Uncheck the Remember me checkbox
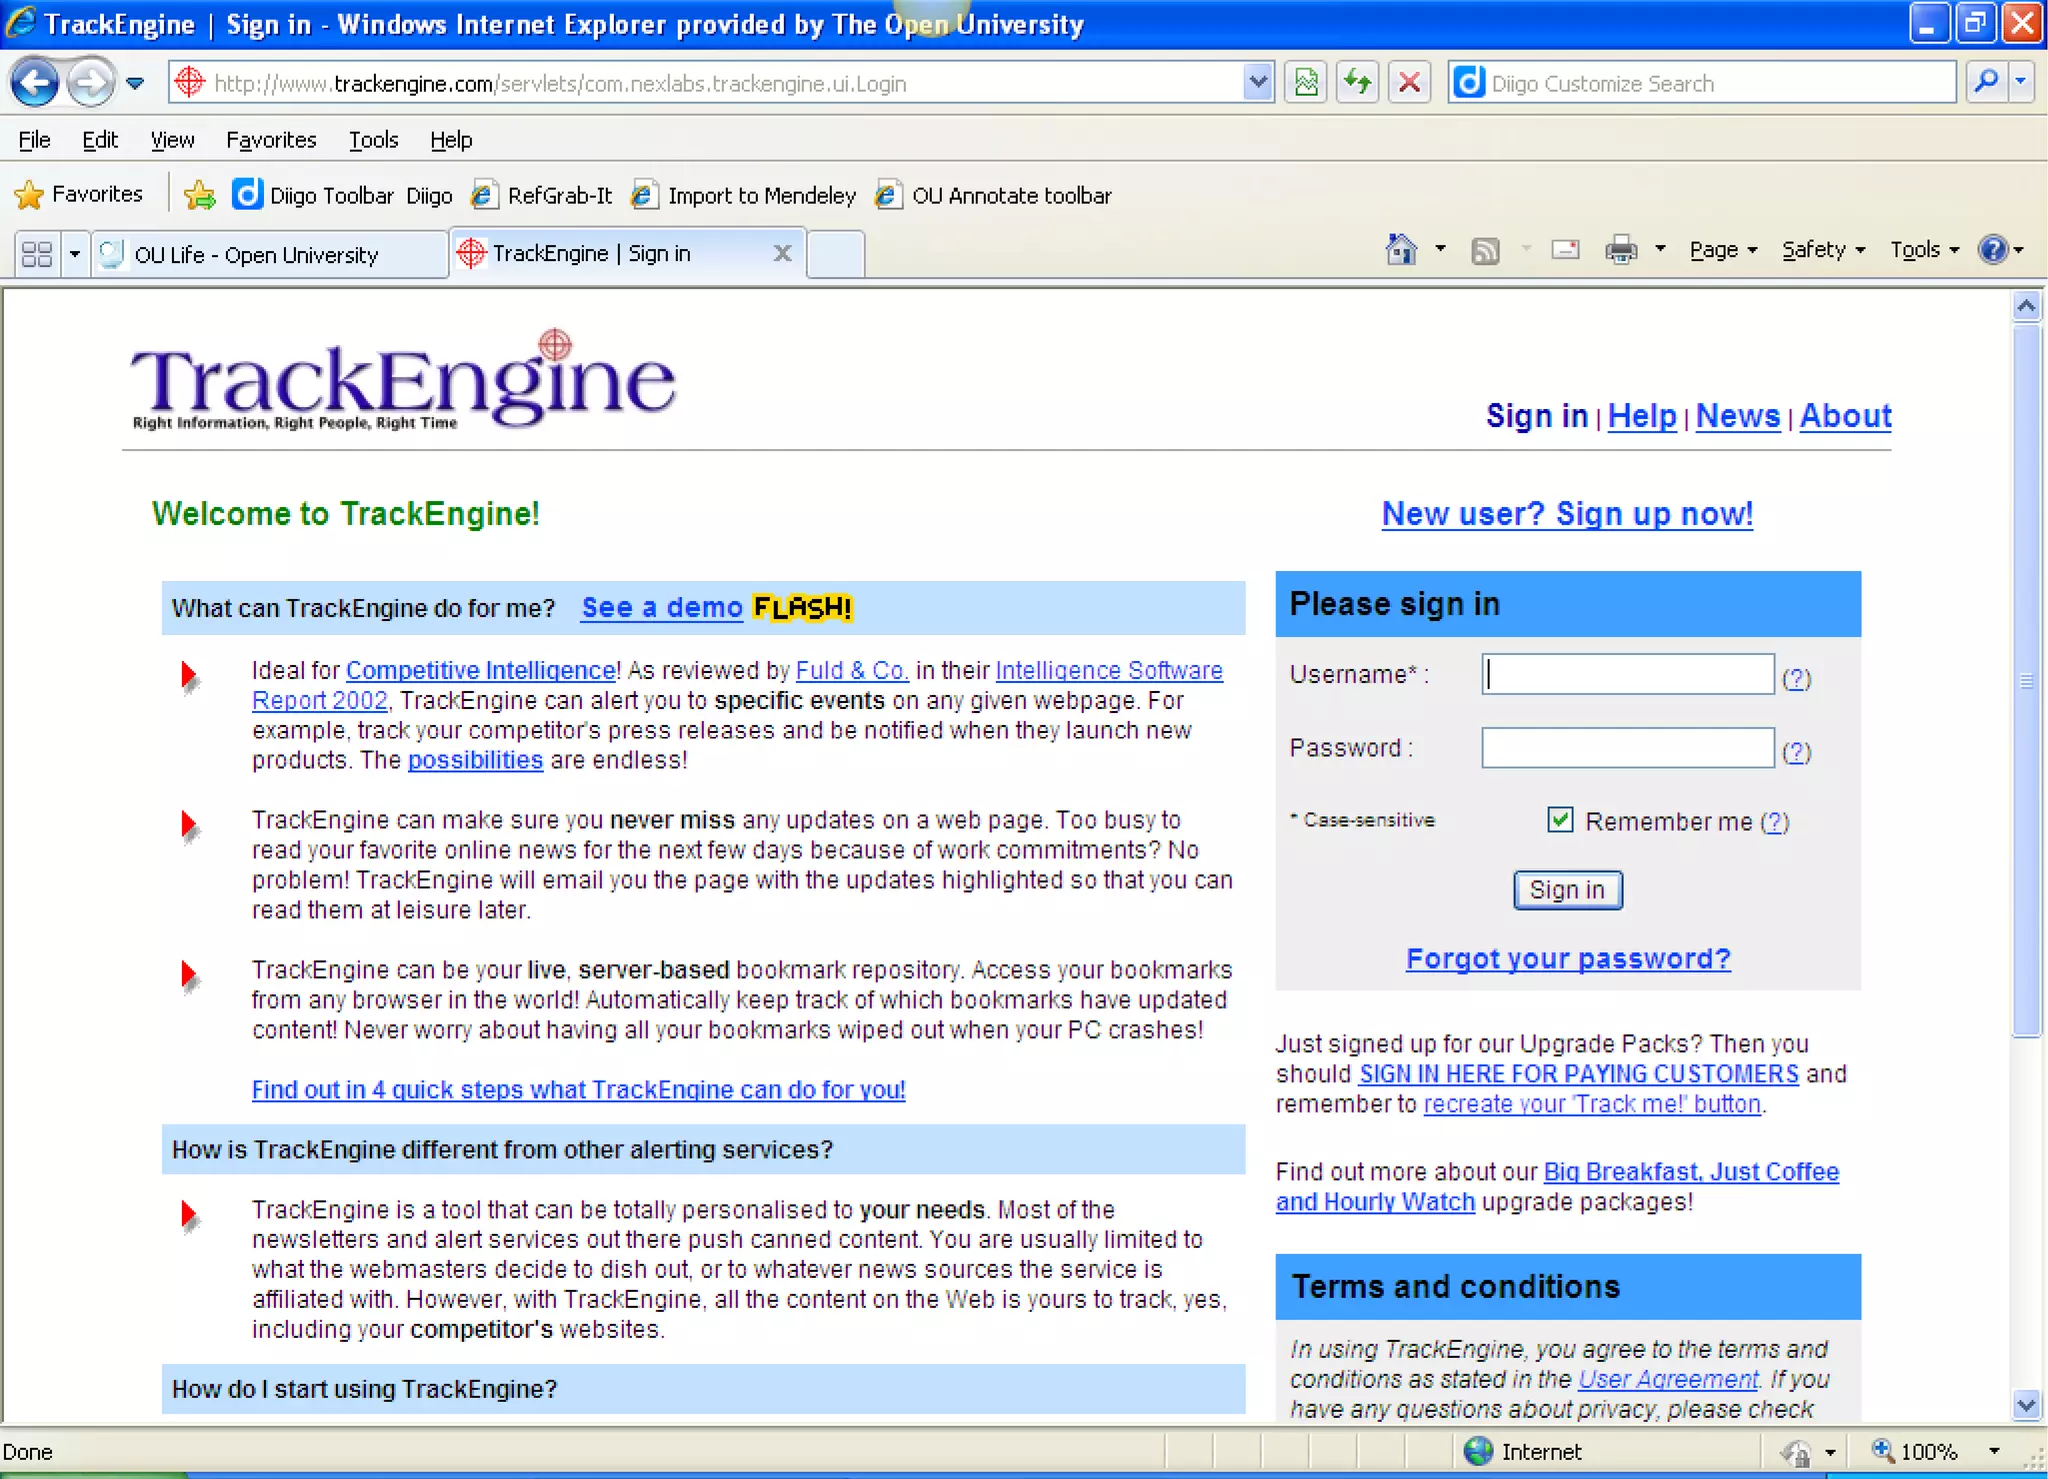2048x1479 pixels. pos(1559,820)
